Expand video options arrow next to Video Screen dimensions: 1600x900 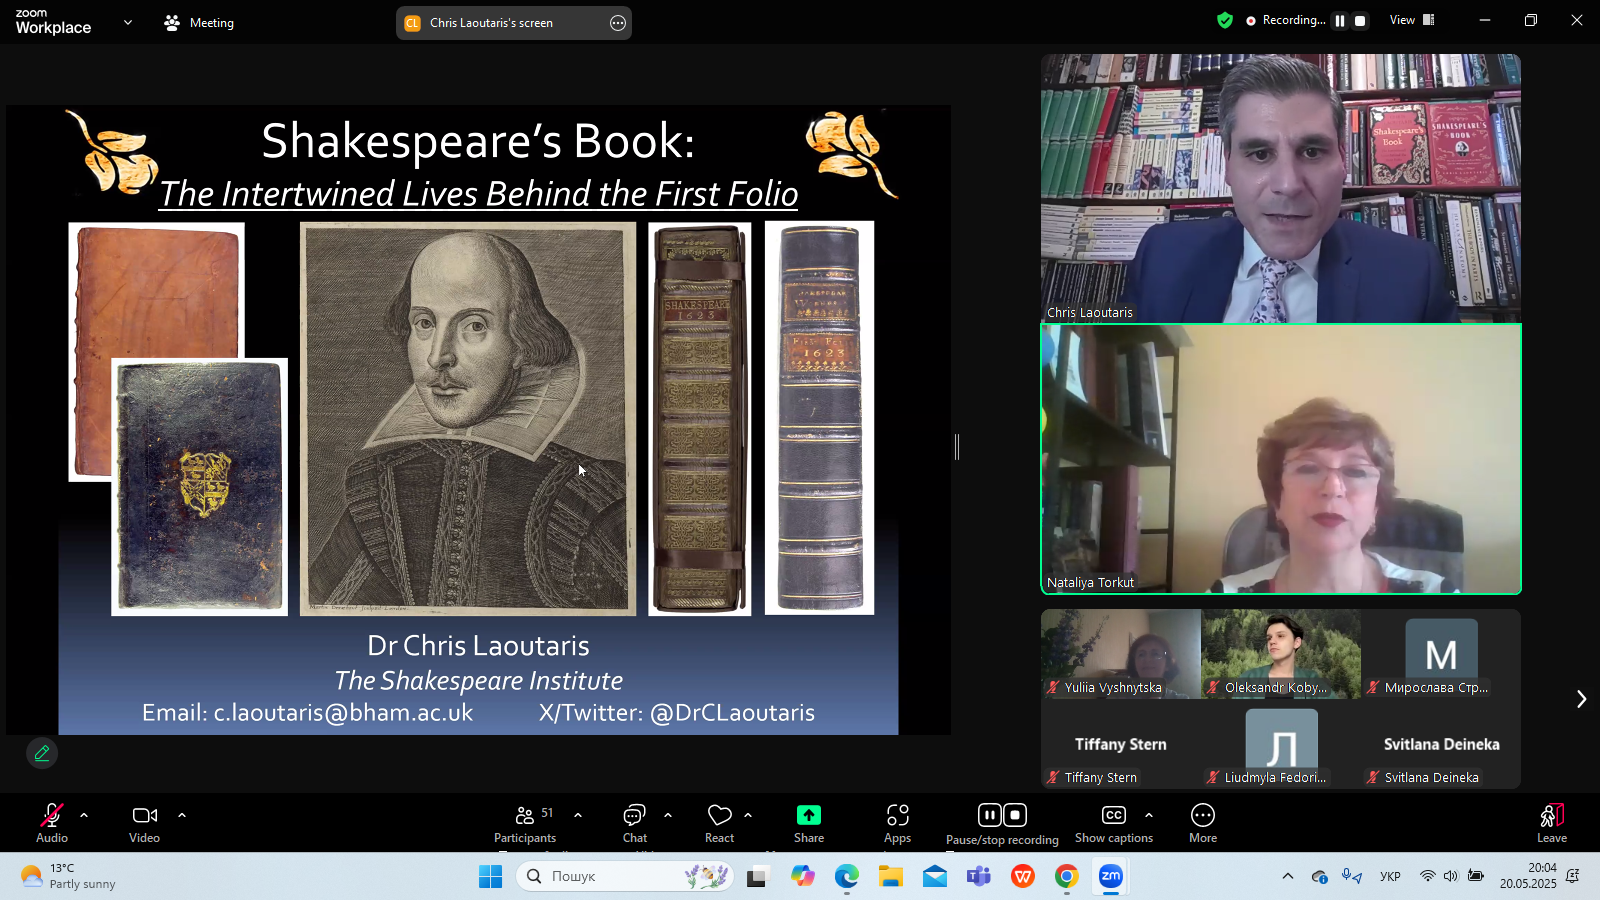(182, 815)
